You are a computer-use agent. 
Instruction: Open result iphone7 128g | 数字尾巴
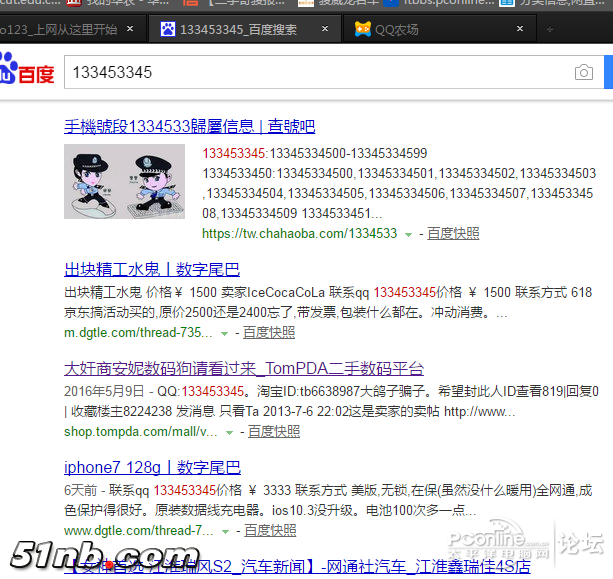coord(152,467)
